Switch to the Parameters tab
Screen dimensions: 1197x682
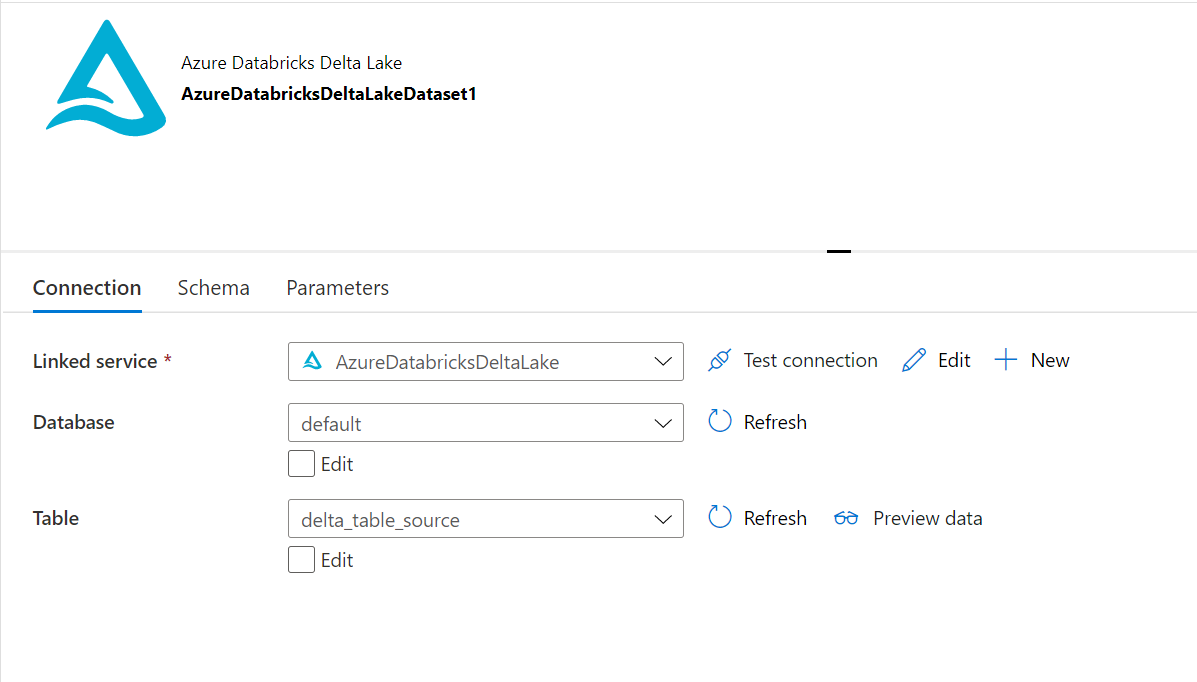[x=337, y=288]
